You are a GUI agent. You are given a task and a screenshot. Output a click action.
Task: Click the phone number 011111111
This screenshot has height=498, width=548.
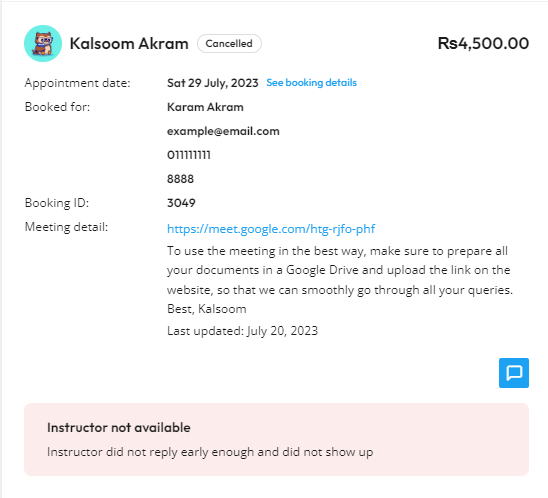(189, 155)
